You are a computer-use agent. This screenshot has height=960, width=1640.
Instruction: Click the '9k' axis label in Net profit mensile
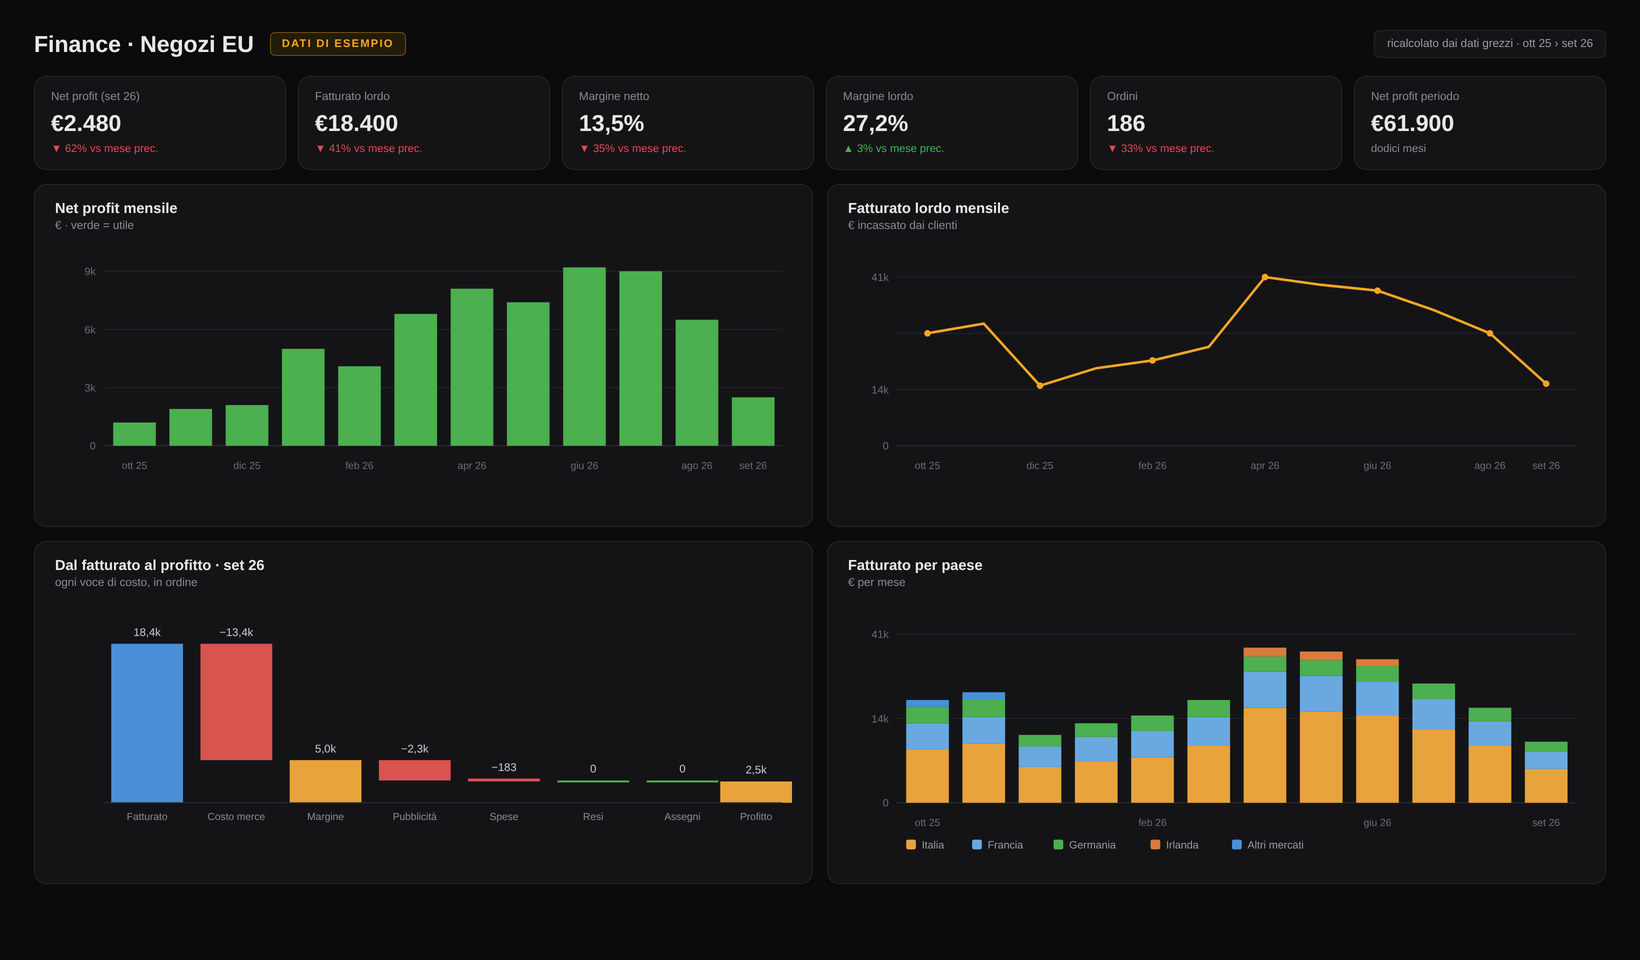[90, 272]
